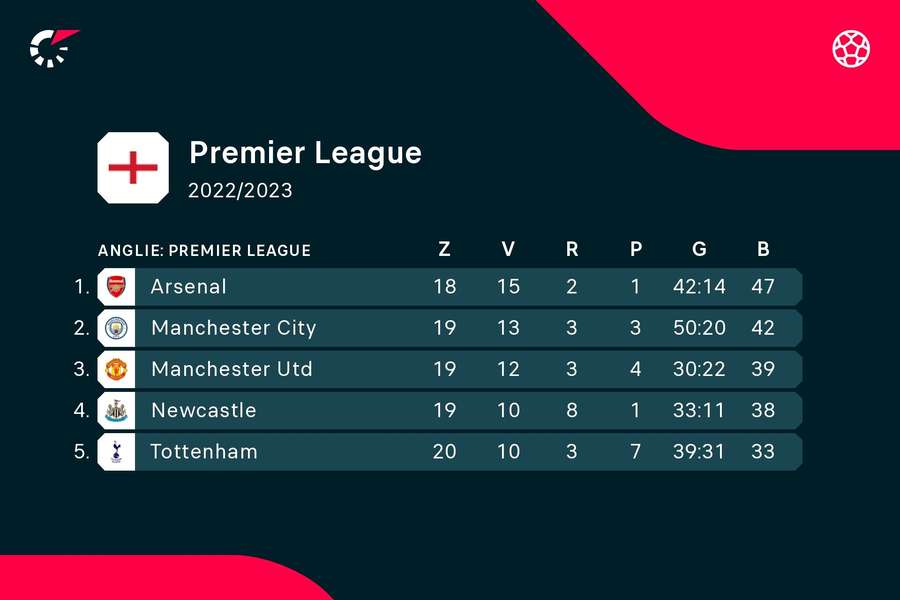Click the 2022/2023 season label
The width and height of the screenshot is (900, 600).
coord(240,190)
